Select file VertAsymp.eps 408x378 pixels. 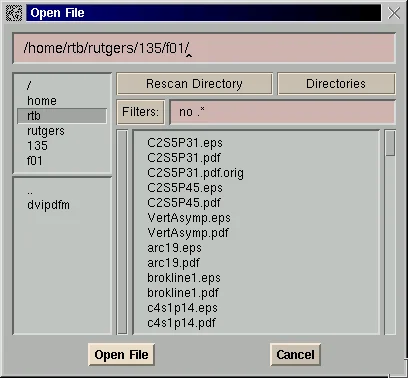[189, 218]
